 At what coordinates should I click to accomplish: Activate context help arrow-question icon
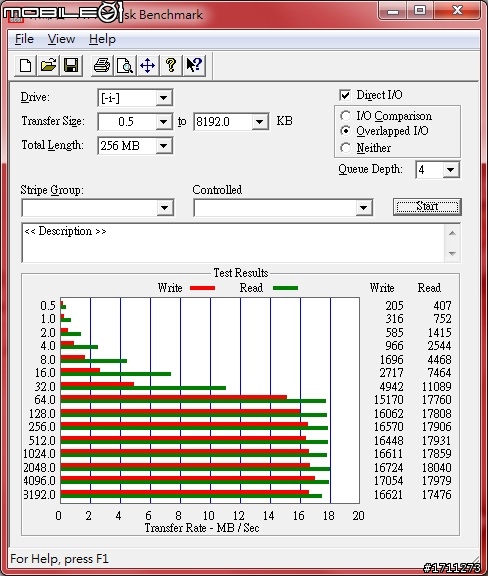194,66
